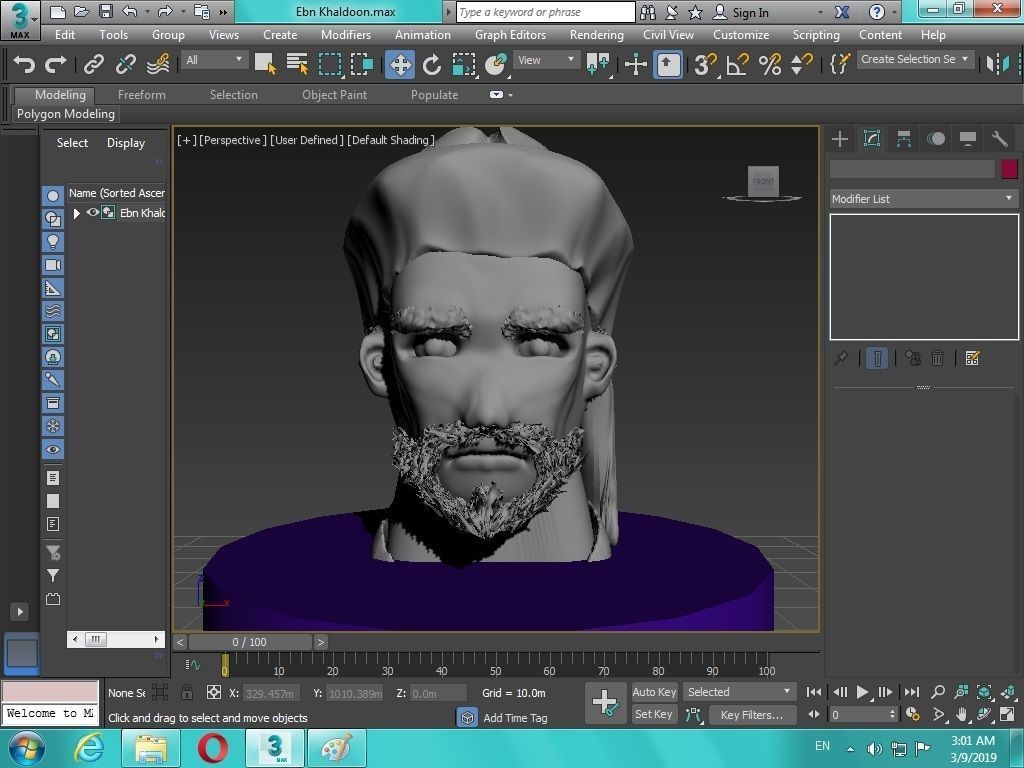
Task: Open Opera browser from the taskbar
Action: click(x=212, y=748)
